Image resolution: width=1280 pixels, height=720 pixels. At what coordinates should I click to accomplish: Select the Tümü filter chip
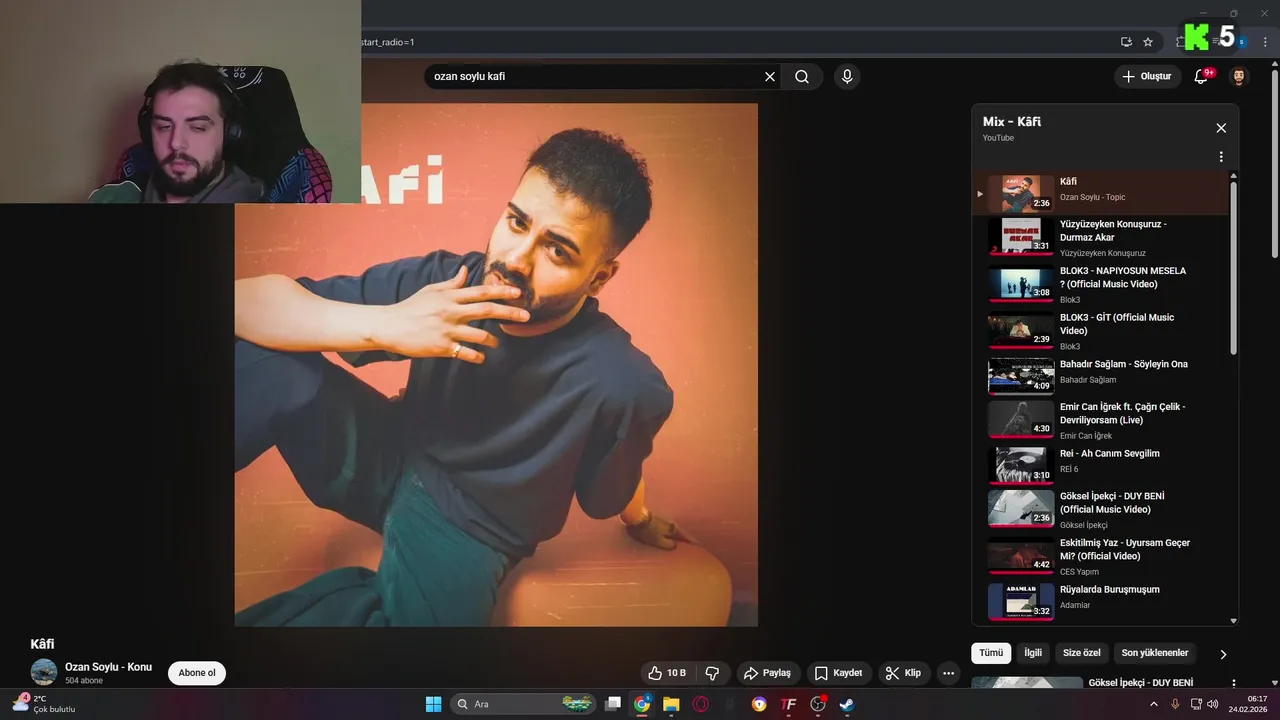(x=991, y=653)
